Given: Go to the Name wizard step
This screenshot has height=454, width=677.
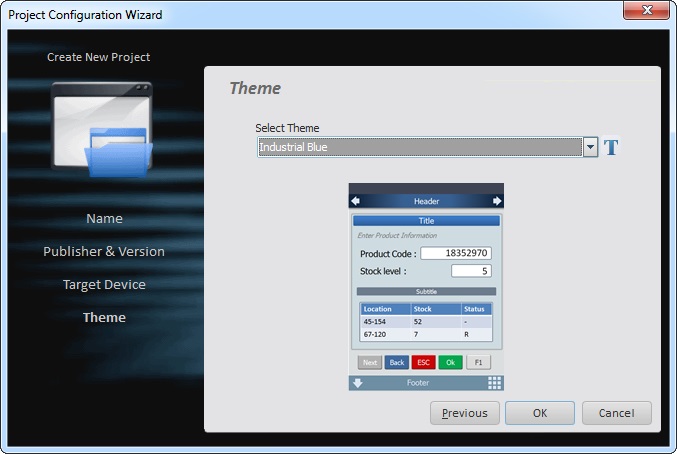Looking at the screenshot, I should pos(104,219).
